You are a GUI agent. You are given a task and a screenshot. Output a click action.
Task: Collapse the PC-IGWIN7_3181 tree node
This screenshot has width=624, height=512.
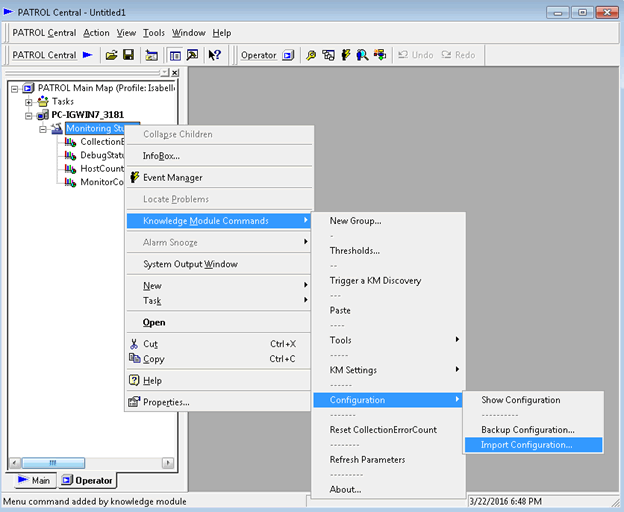pos(29,115)
